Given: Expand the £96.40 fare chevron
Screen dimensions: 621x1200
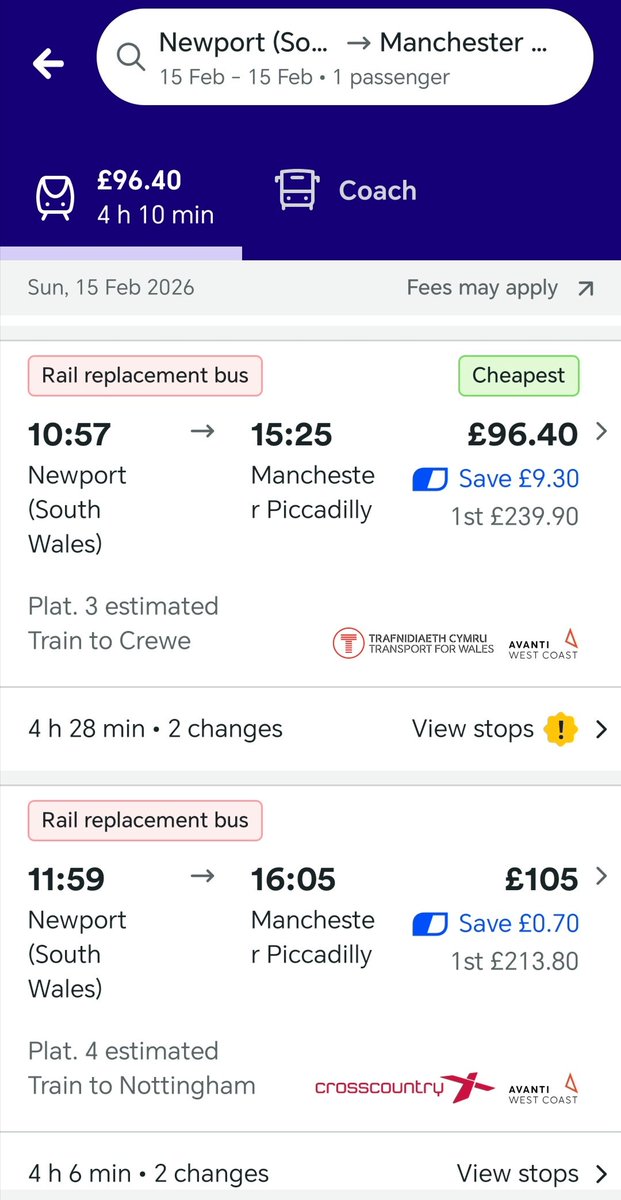Looking at the screenshot, I should pos(601,432).
